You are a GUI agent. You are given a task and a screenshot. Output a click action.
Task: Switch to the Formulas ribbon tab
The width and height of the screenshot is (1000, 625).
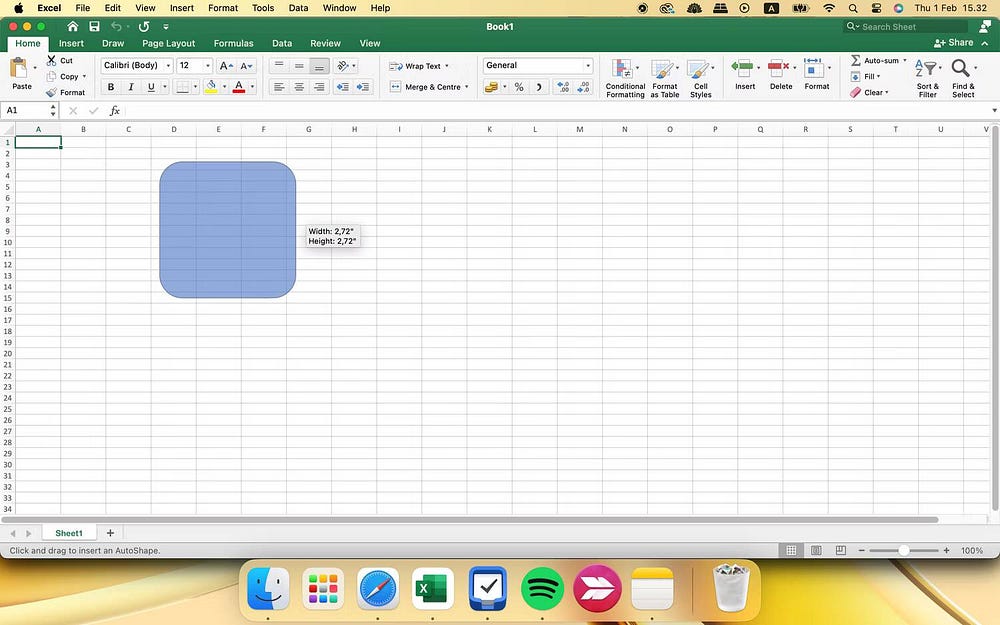pyautogui.click(x=233, y=43)
